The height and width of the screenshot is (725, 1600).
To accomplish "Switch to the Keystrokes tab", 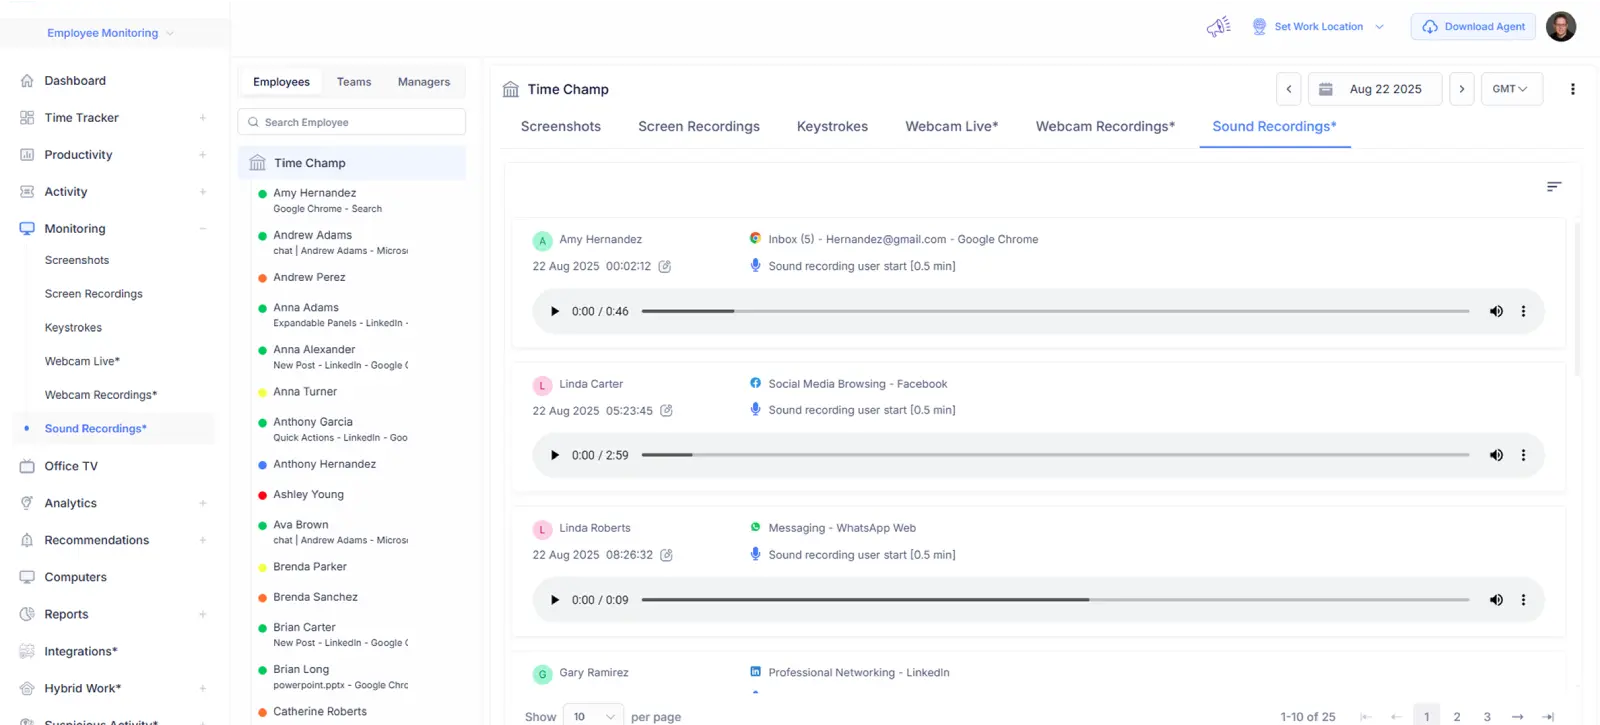I will [x=832, y=127].
